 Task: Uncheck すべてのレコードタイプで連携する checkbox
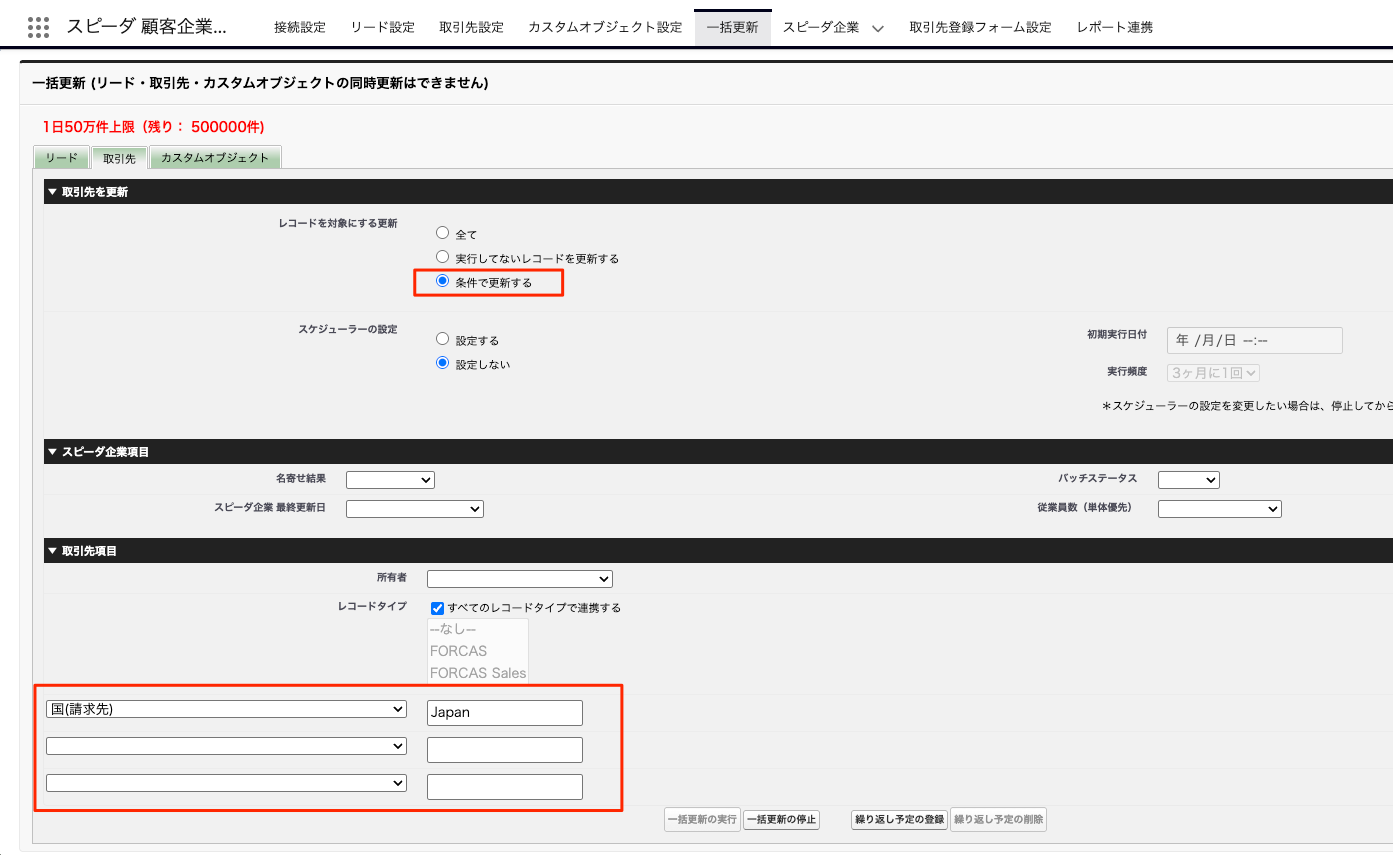click(x=437, y=608)
